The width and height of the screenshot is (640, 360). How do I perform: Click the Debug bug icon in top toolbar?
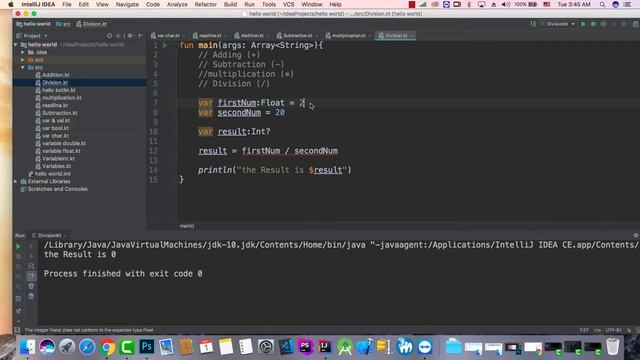[593, 24]
